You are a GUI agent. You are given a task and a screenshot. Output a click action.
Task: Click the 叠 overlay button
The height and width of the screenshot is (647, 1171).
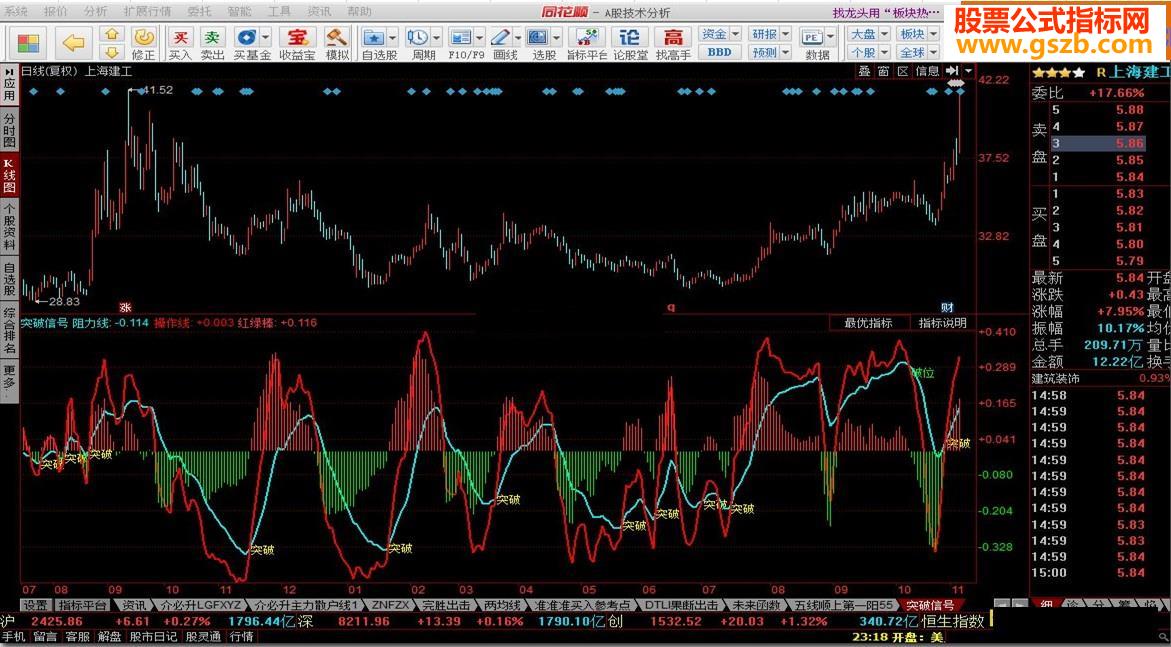[x=864, y=71]
